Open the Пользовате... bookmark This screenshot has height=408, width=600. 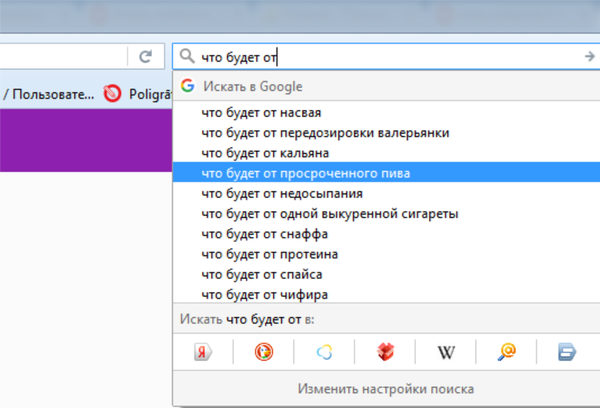point(48,94)
